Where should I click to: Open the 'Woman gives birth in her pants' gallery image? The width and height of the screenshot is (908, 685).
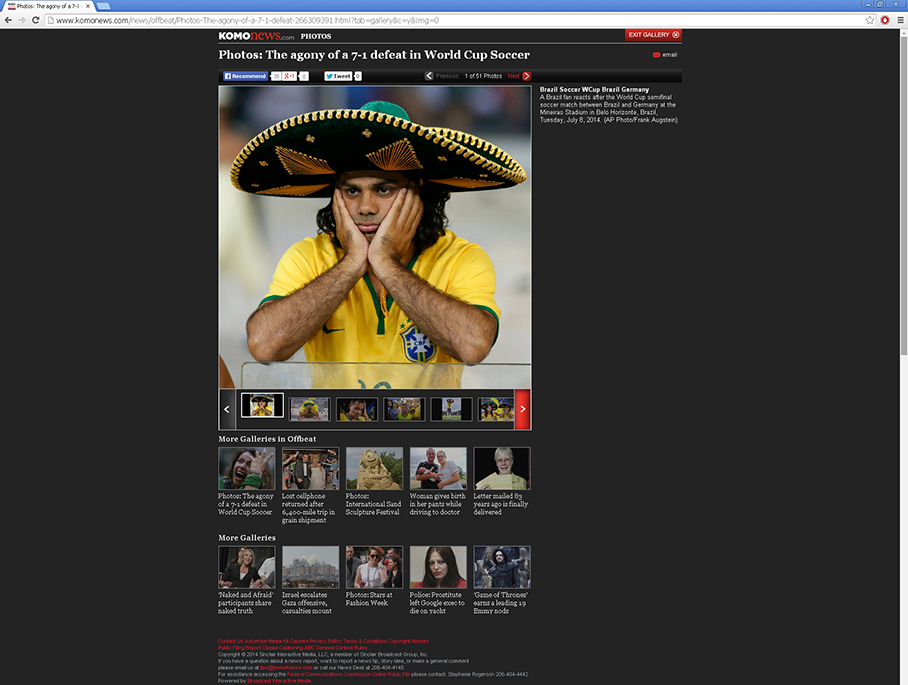pyautogui.click(x=438, y=468)
